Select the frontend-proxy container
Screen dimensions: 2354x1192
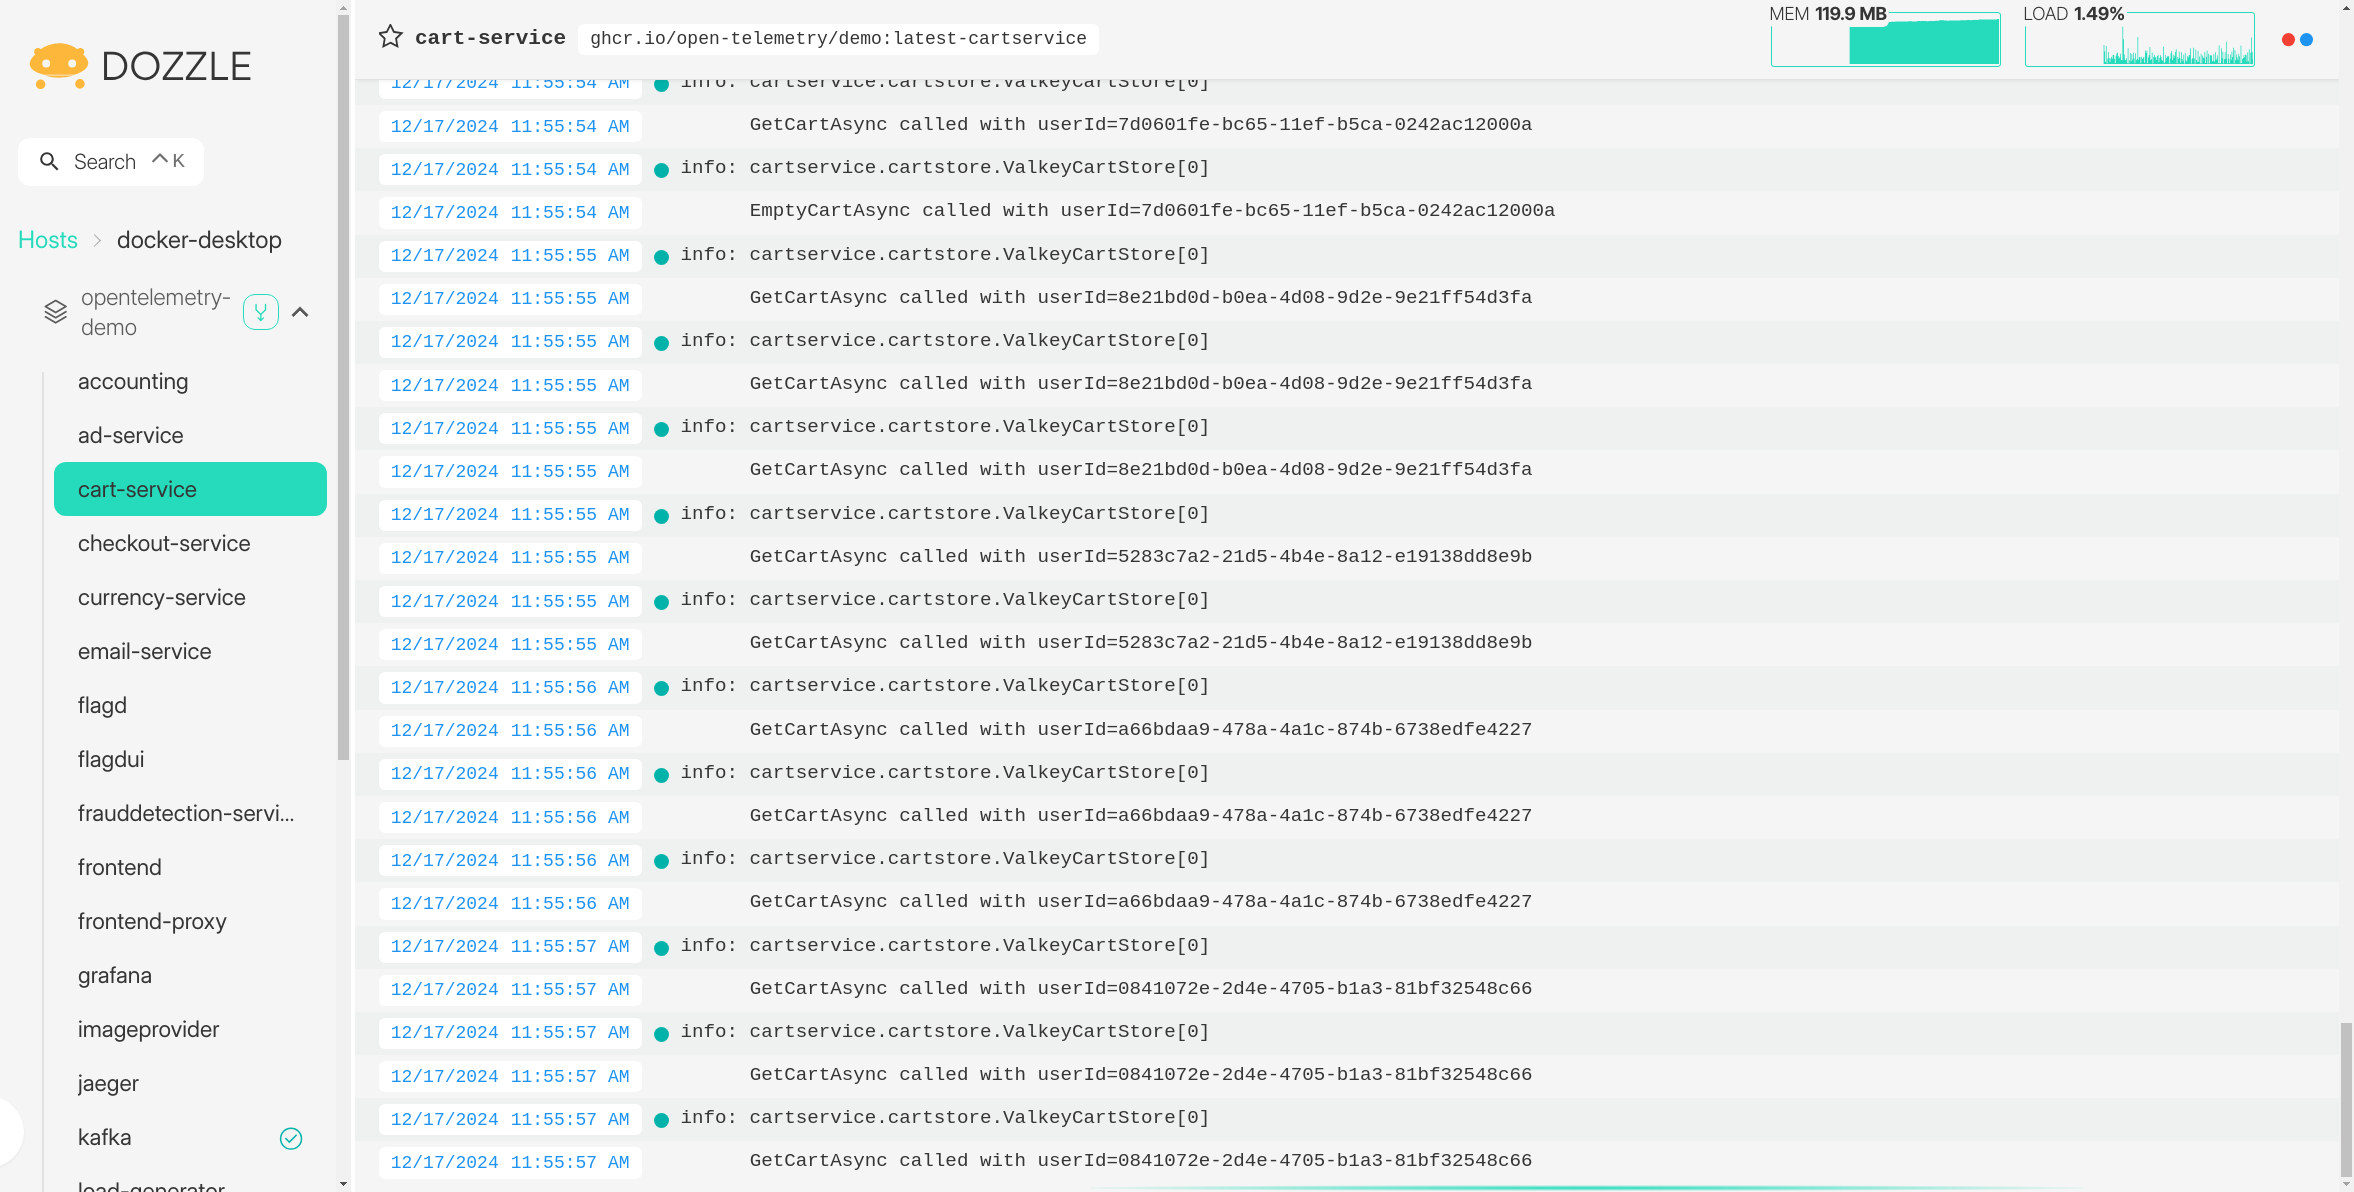[x=152, y=921]
